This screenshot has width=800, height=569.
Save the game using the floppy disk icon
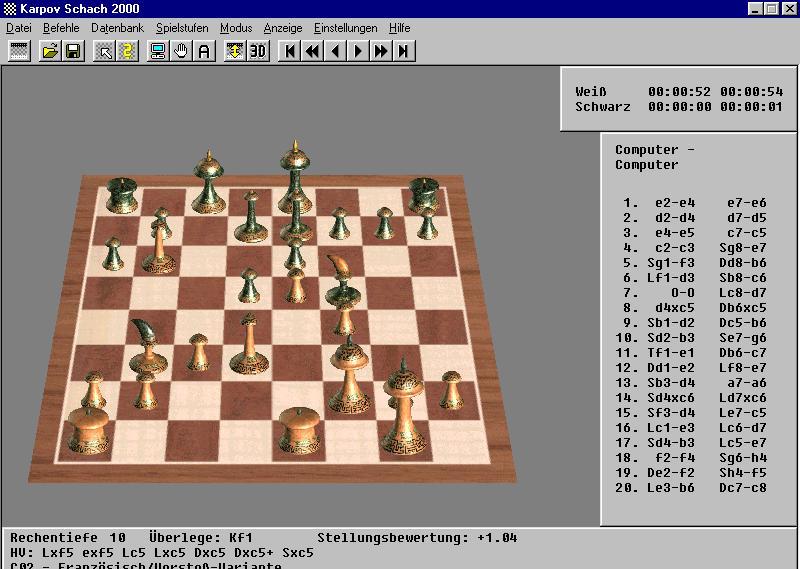[73, 51]
